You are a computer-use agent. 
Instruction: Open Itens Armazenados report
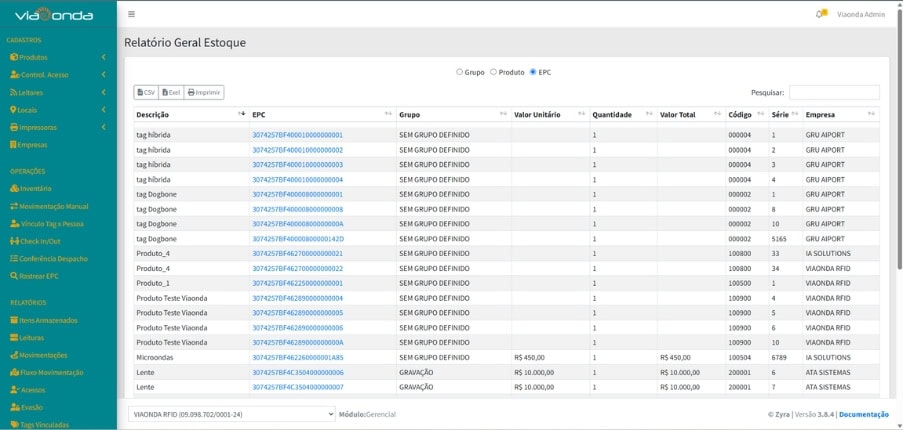coord(48,320)
